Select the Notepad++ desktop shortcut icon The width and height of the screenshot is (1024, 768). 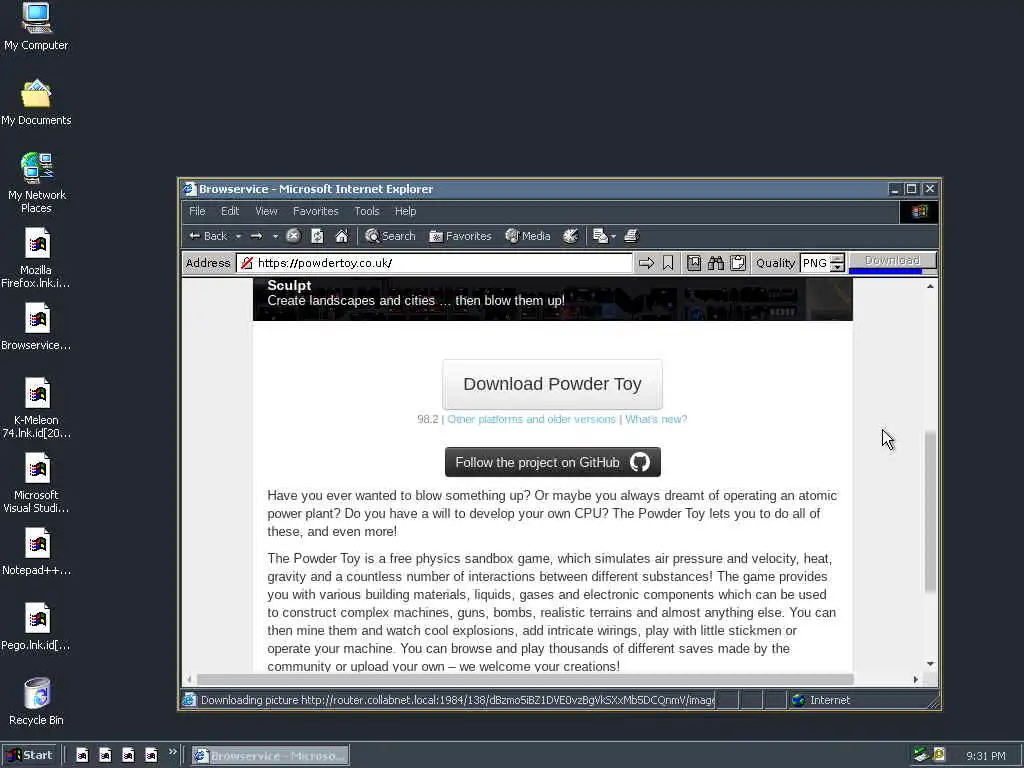click(x=36, y=552)
